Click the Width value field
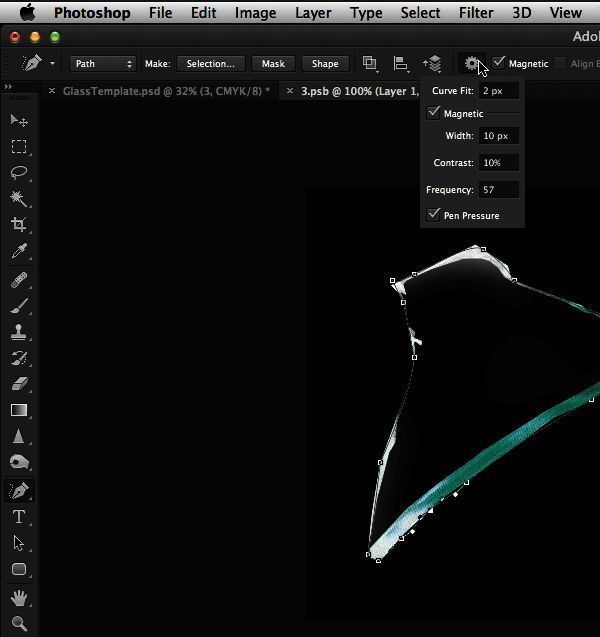 [498, 136]
